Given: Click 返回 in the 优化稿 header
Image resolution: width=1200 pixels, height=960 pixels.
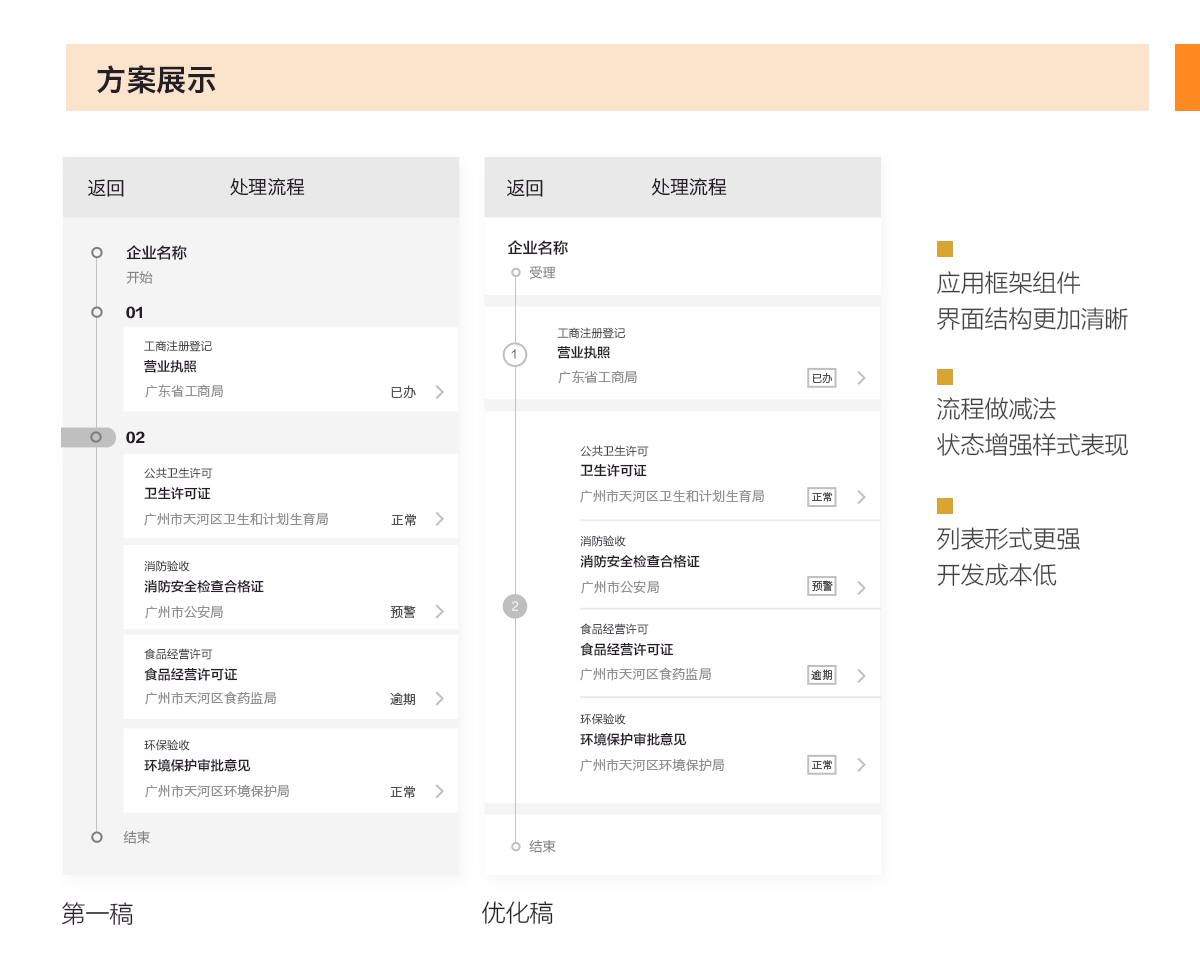Looking at the screenshot, I should (x=525, y=188).
